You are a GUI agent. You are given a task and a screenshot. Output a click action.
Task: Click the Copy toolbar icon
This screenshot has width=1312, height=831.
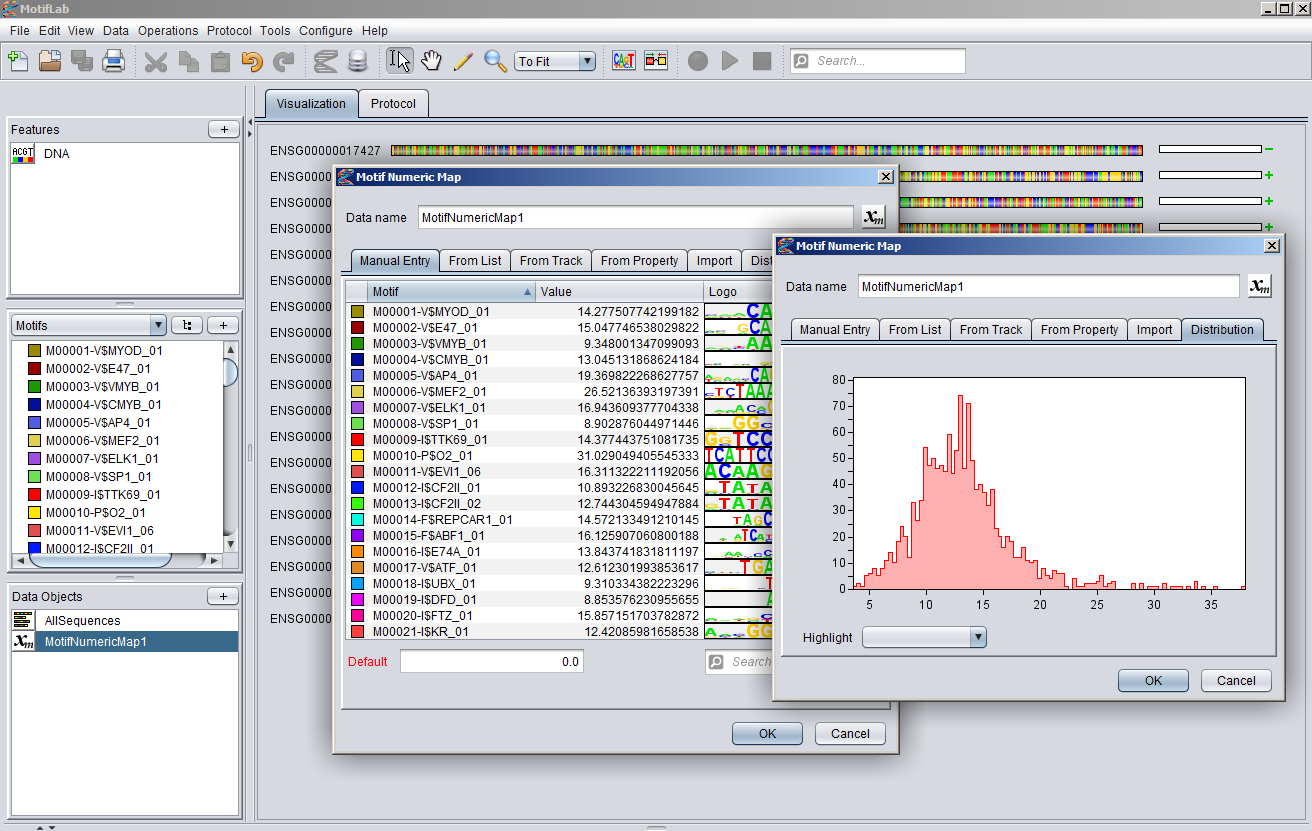tap(188, 61)
